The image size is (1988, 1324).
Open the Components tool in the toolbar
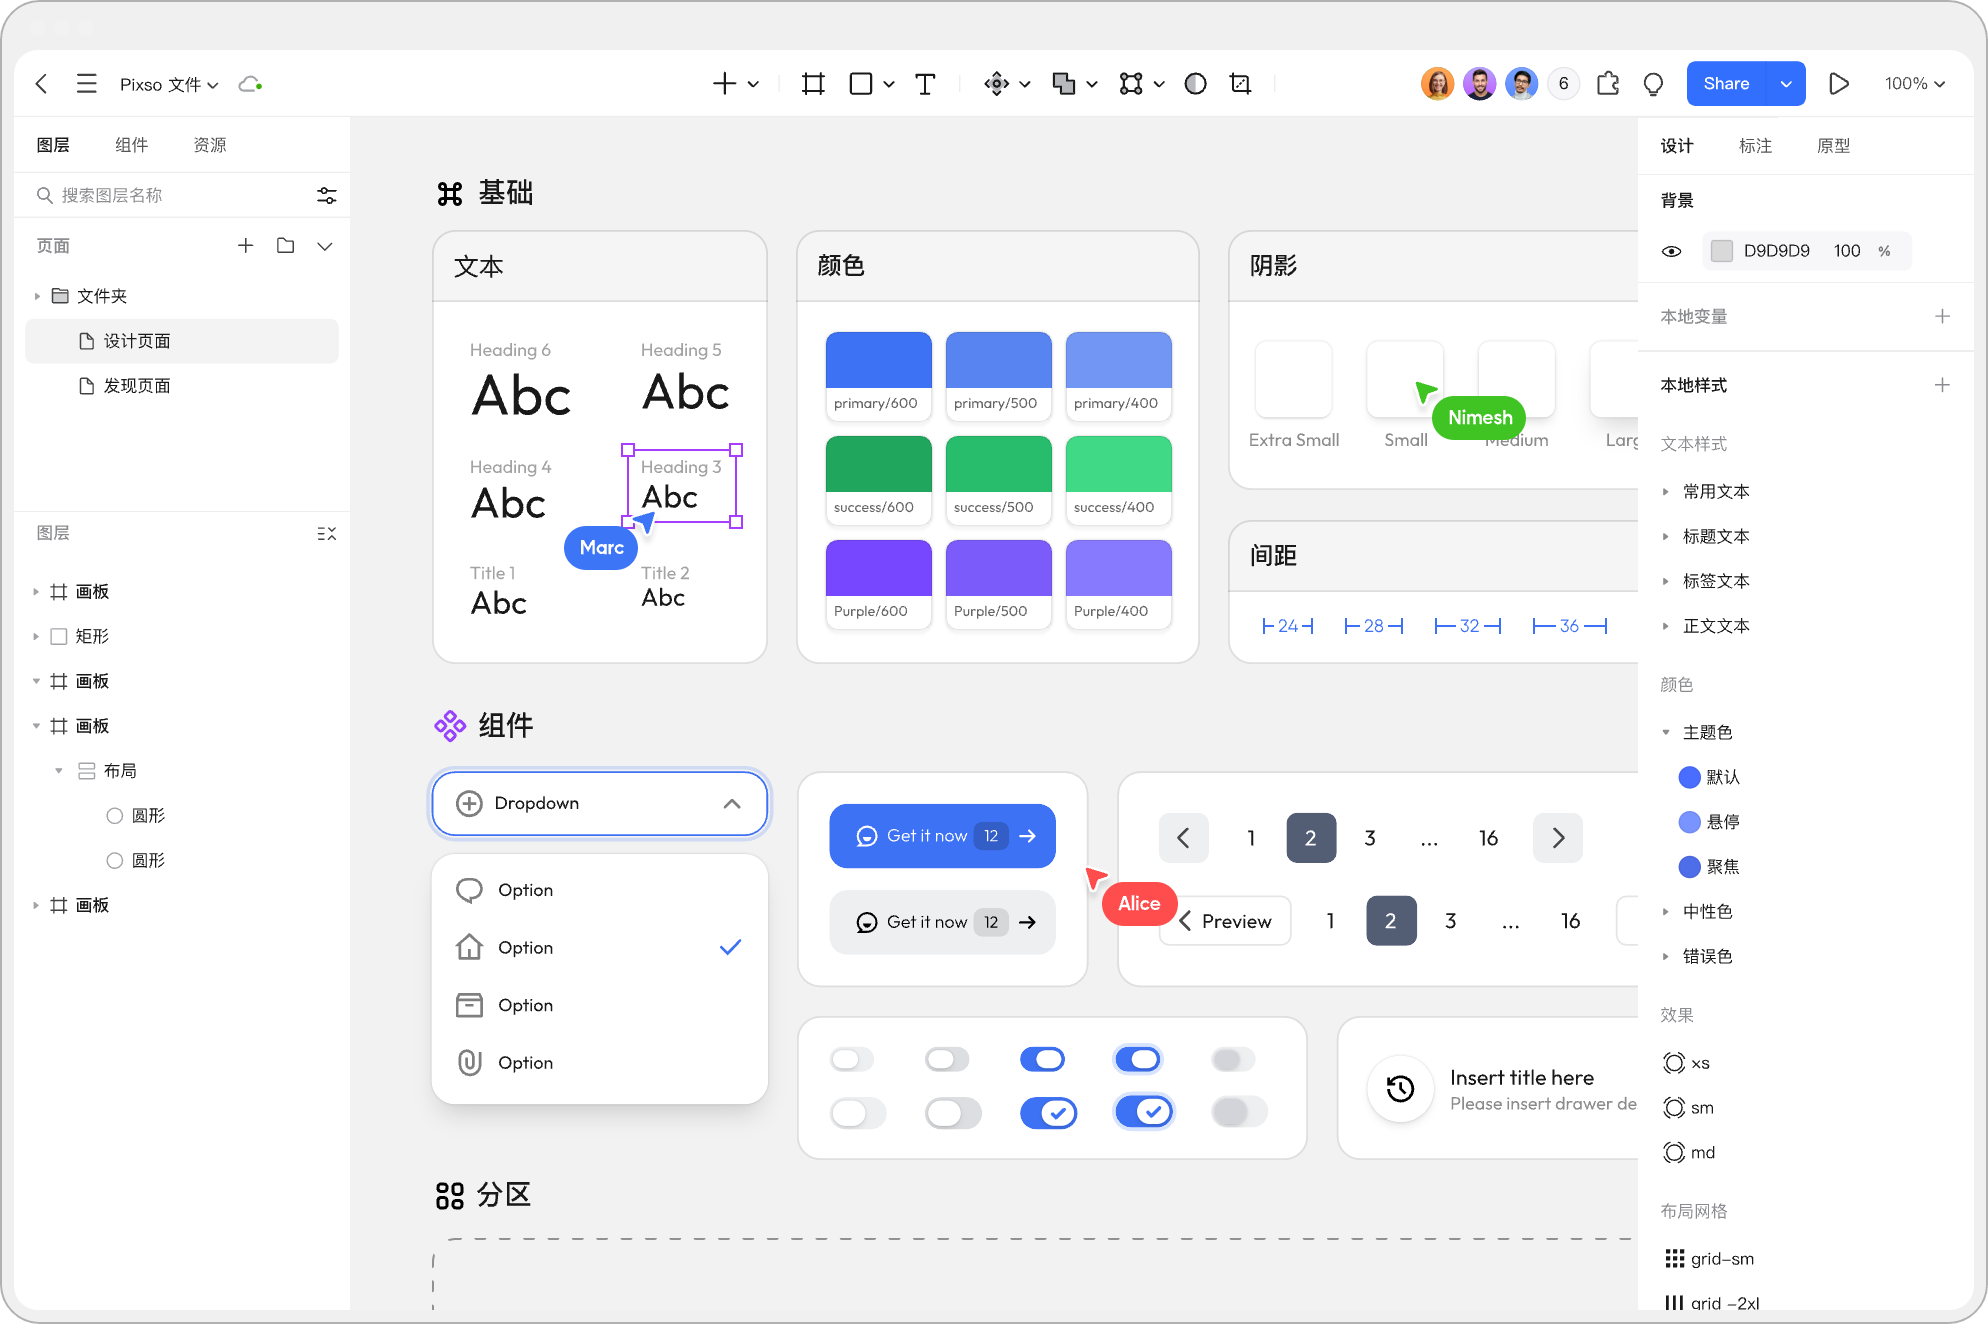(x=1133, y=83)
